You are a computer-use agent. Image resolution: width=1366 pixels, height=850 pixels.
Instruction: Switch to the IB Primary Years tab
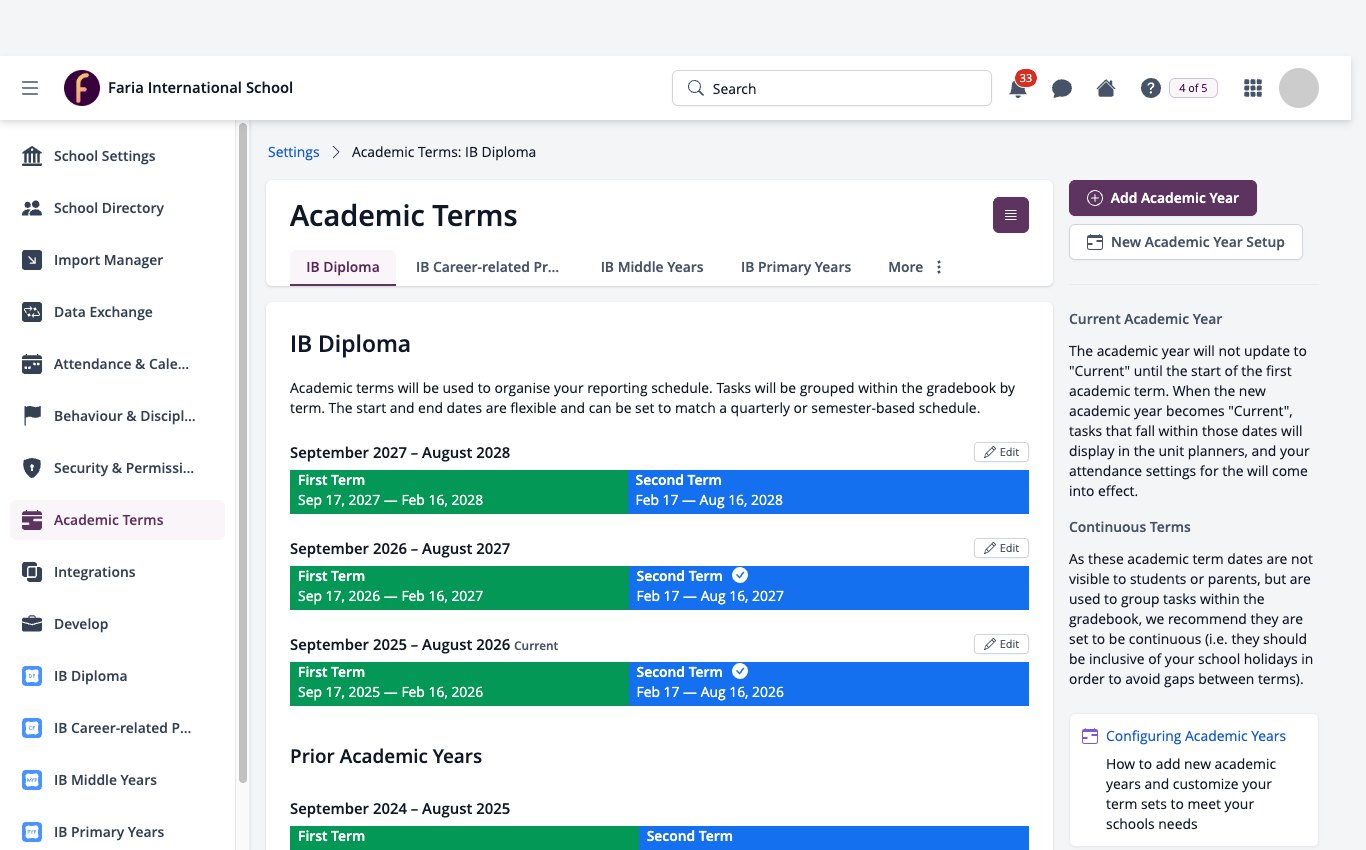click(x=796, y=267)
